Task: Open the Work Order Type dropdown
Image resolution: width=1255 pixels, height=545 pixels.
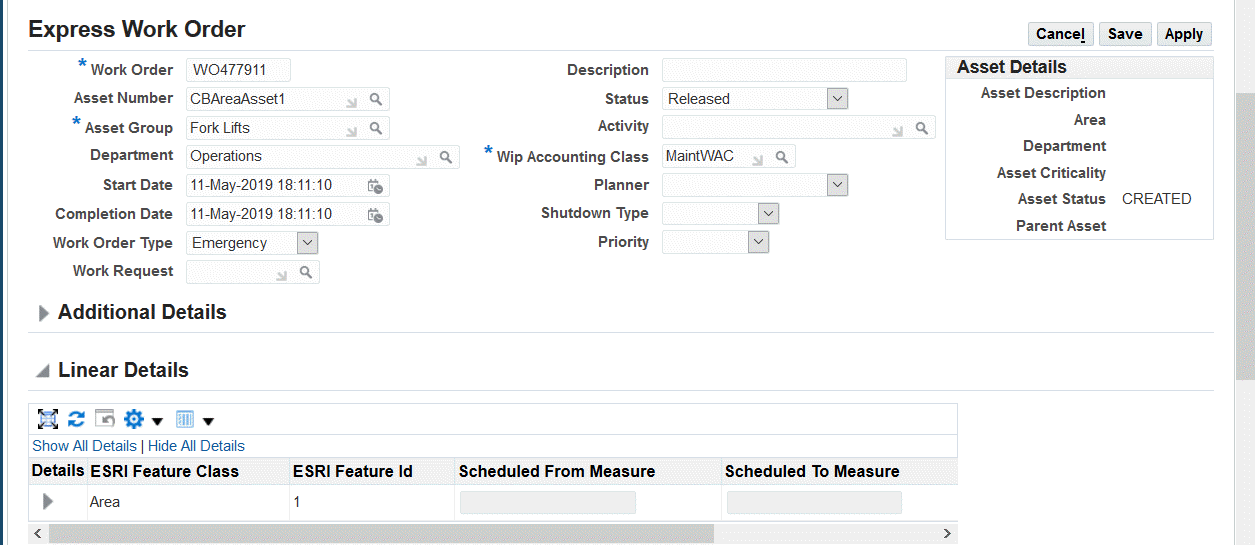Action: point(307,243)
